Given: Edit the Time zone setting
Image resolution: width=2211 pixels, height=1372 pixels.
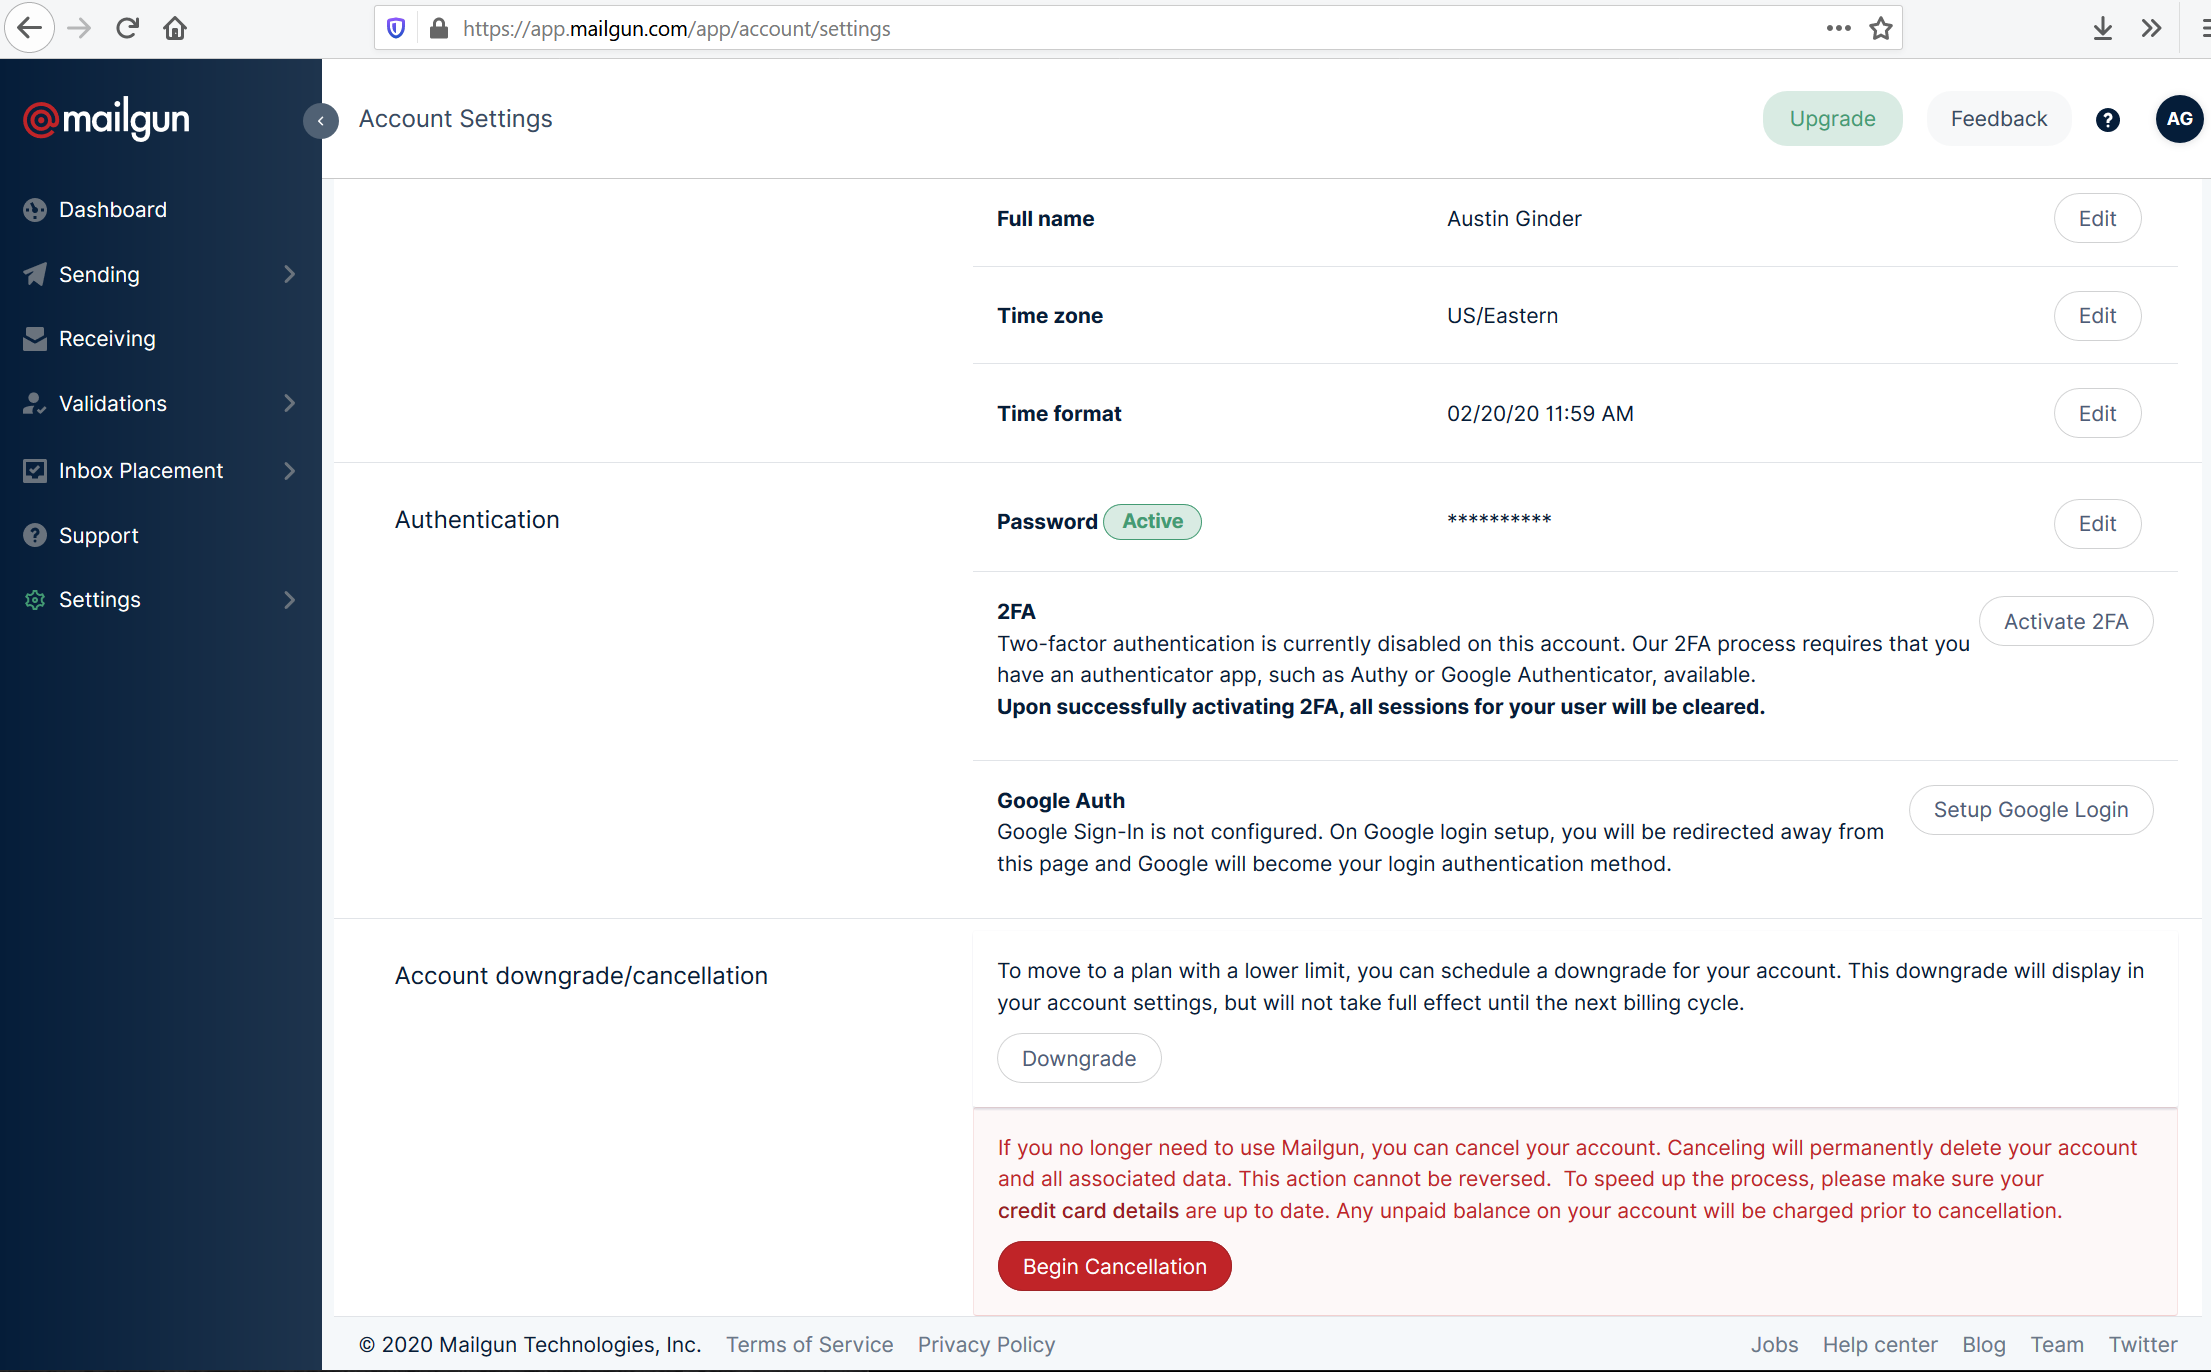Looking at the screenshot, I should (x=2097, y=316).
